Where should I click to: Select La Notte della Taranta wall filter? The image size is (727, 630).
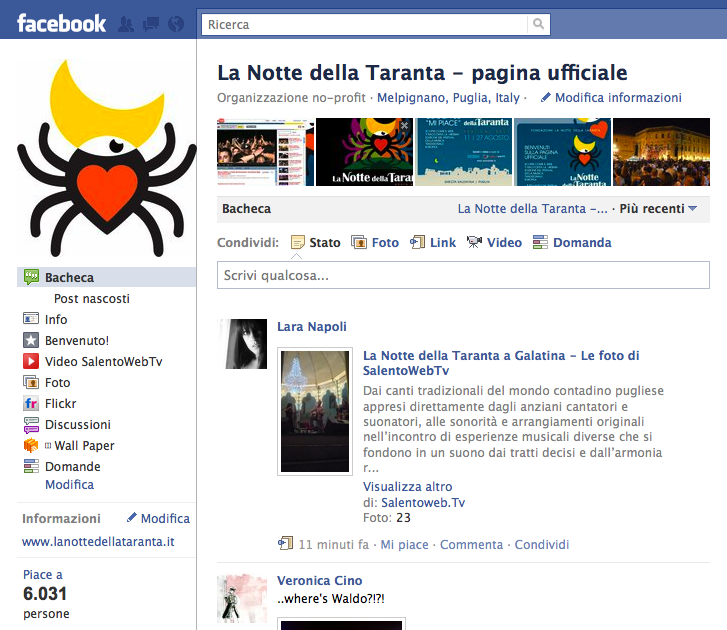point(532,209)
